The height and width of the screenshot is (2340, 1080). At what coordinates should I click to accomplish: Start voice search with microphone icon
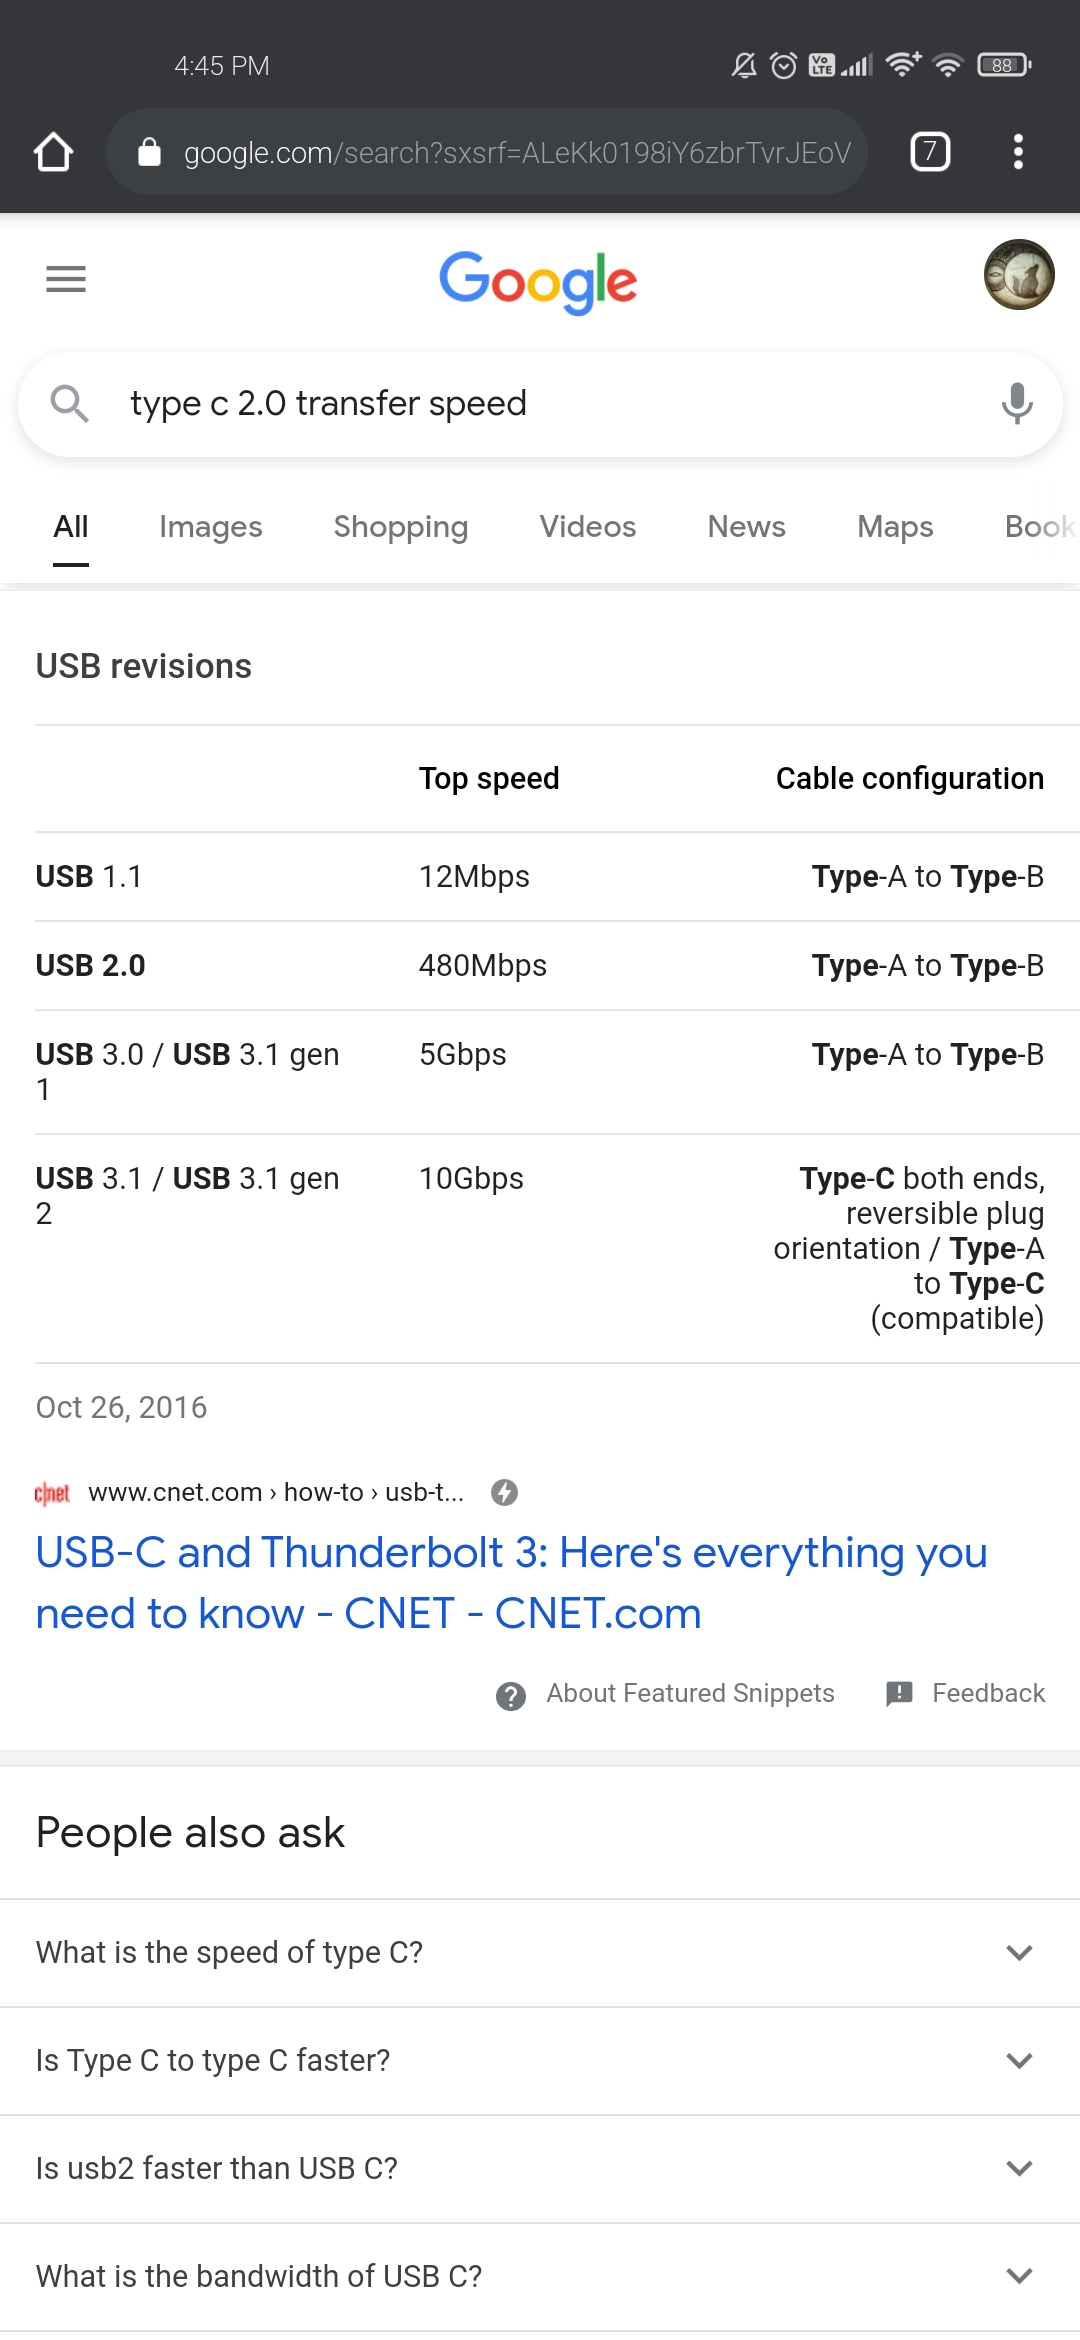coord(1016,404)
